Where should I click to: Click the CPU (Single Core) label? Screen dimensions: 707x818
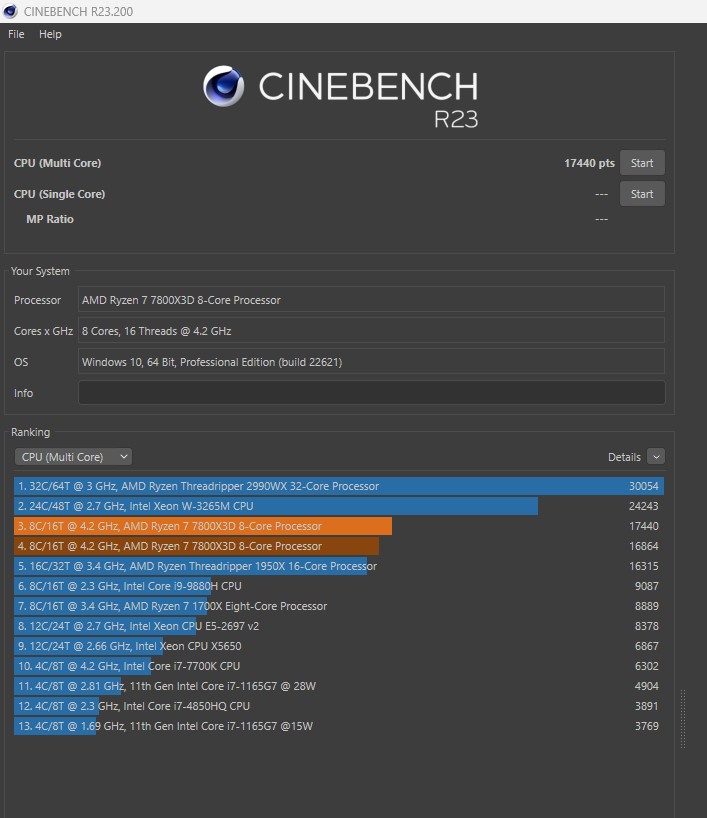point(59,194)
